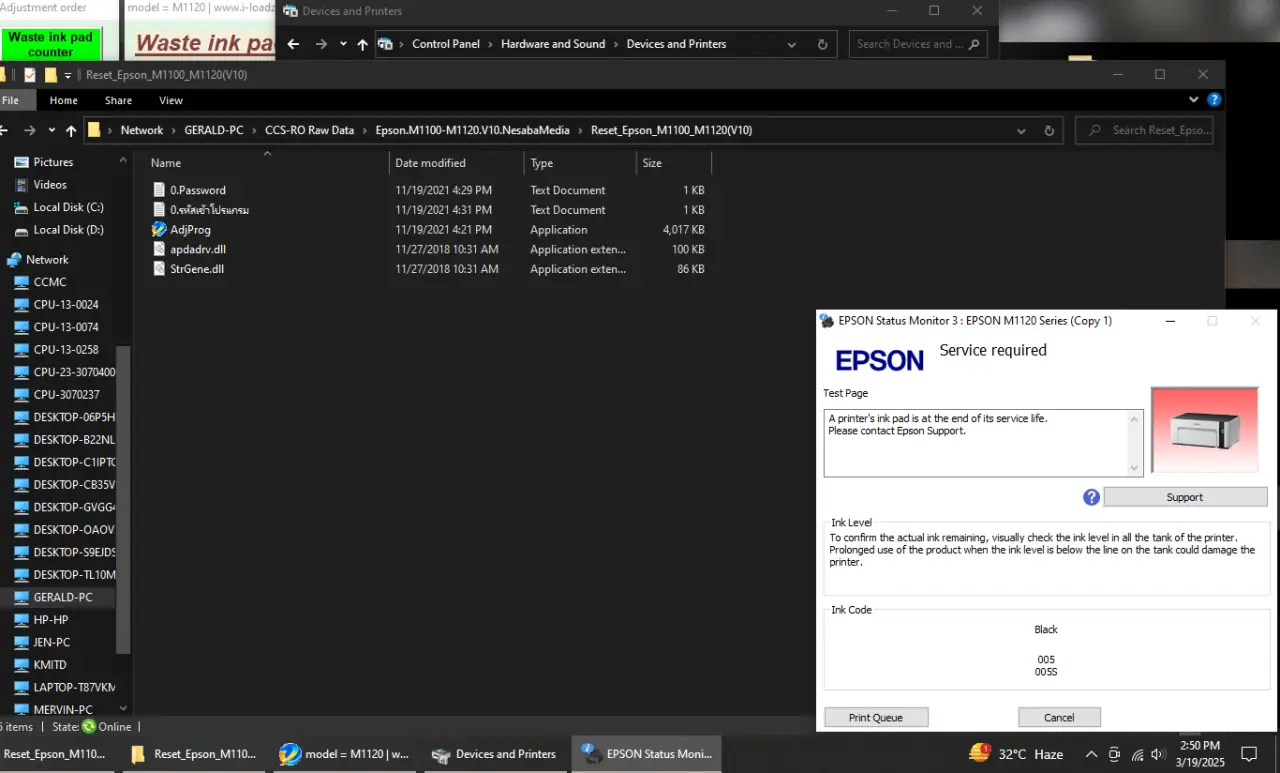The image size is (1280, 773).
Task: Sort files by Date modified column
Action: [430, 163]
